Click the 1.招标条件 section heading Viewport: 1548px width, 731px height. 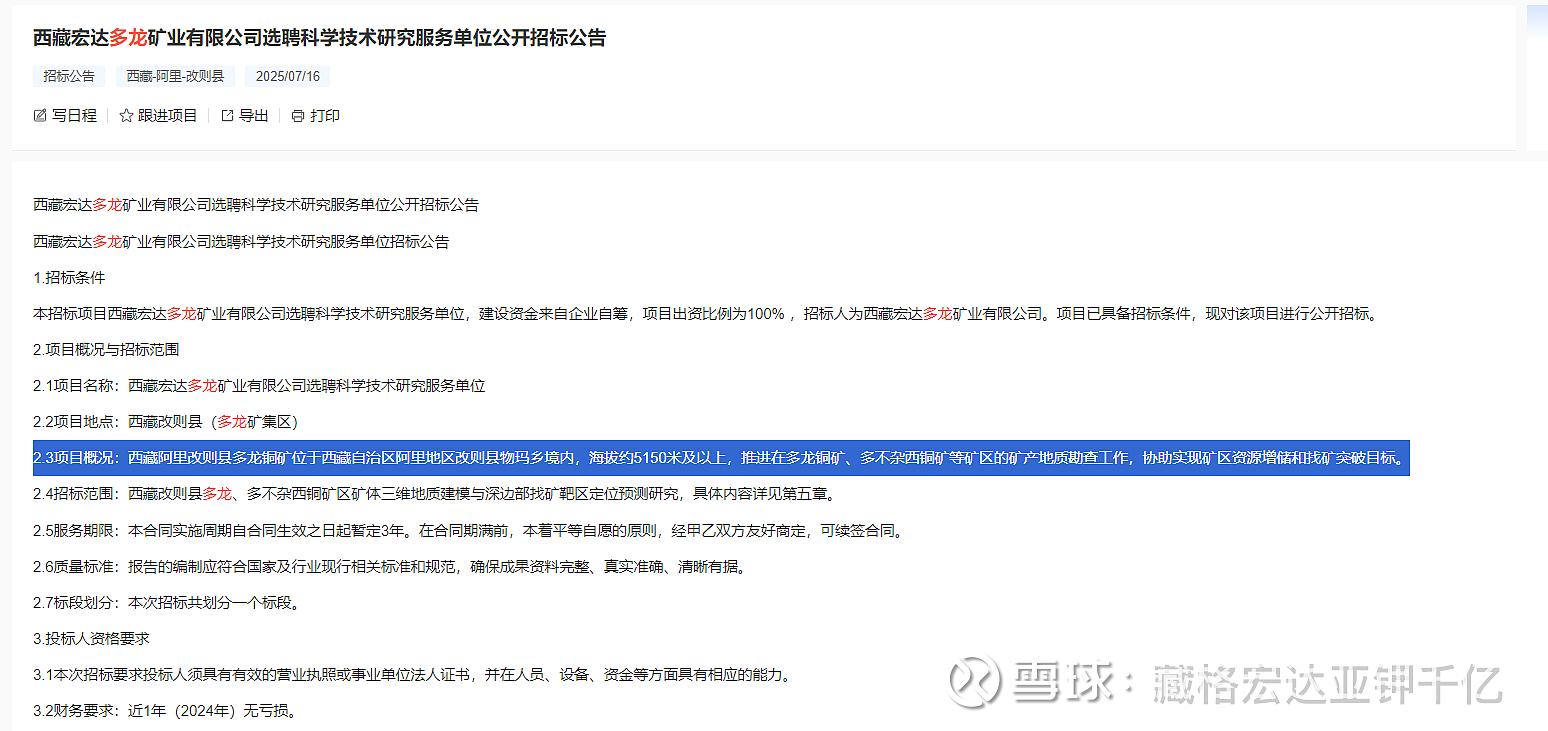(x=69, y=277)
